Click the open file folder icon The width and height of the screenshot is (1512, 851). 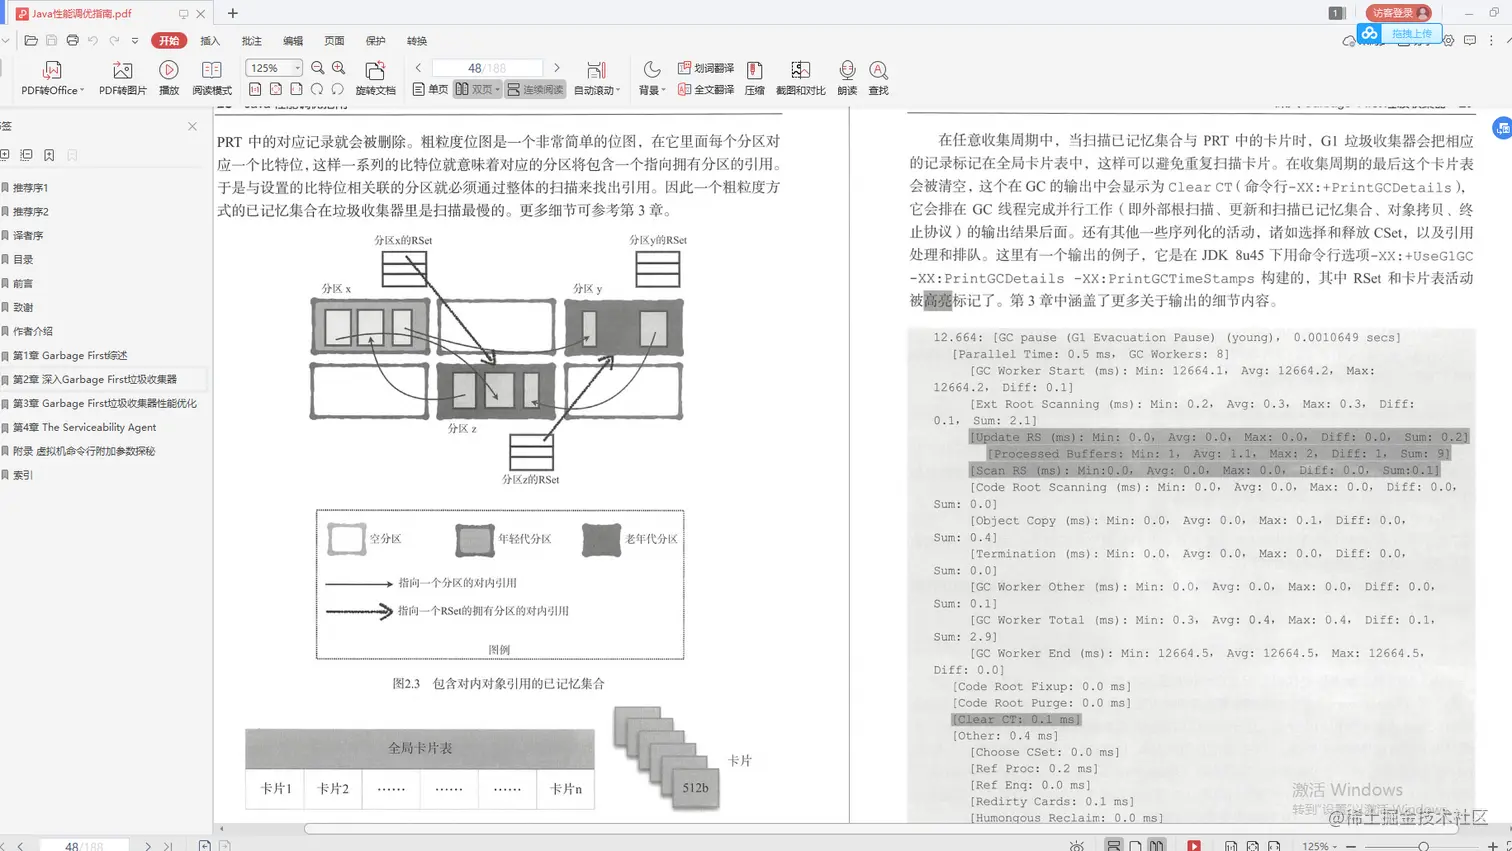click(x=31, y=41)
